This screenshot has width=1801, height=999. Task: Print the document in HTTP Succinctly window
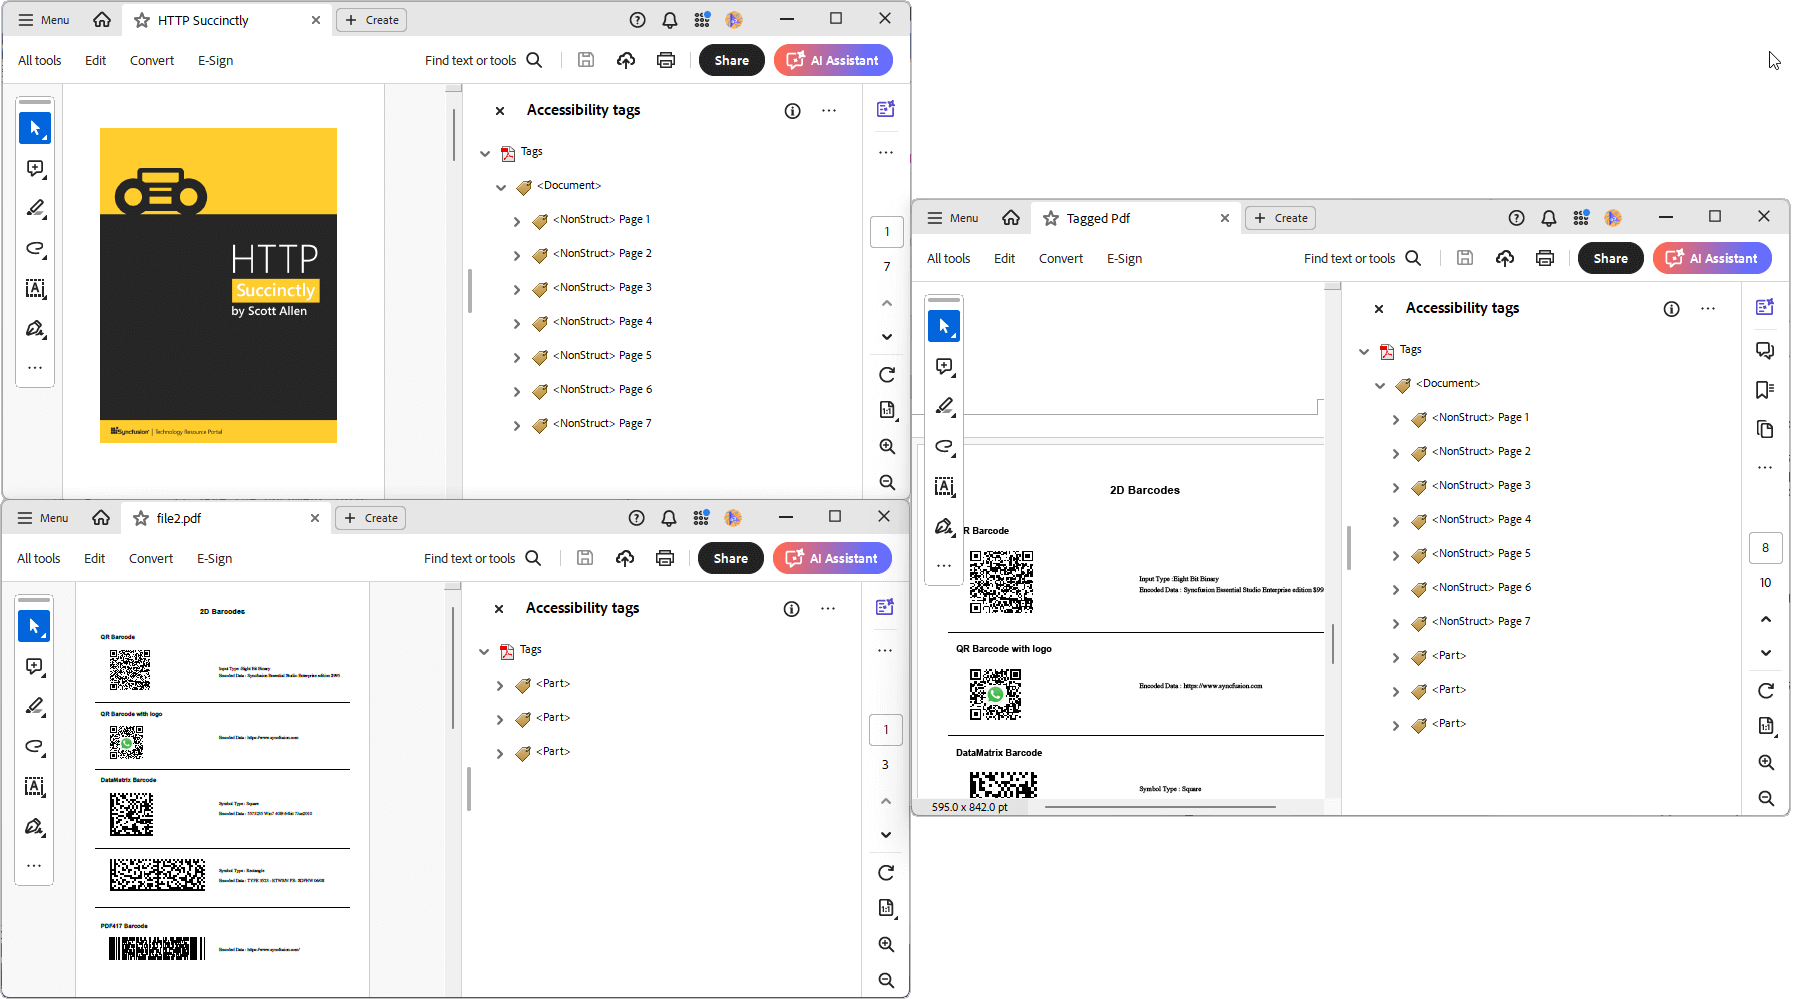pyautogui.click(x=666, y=60)
